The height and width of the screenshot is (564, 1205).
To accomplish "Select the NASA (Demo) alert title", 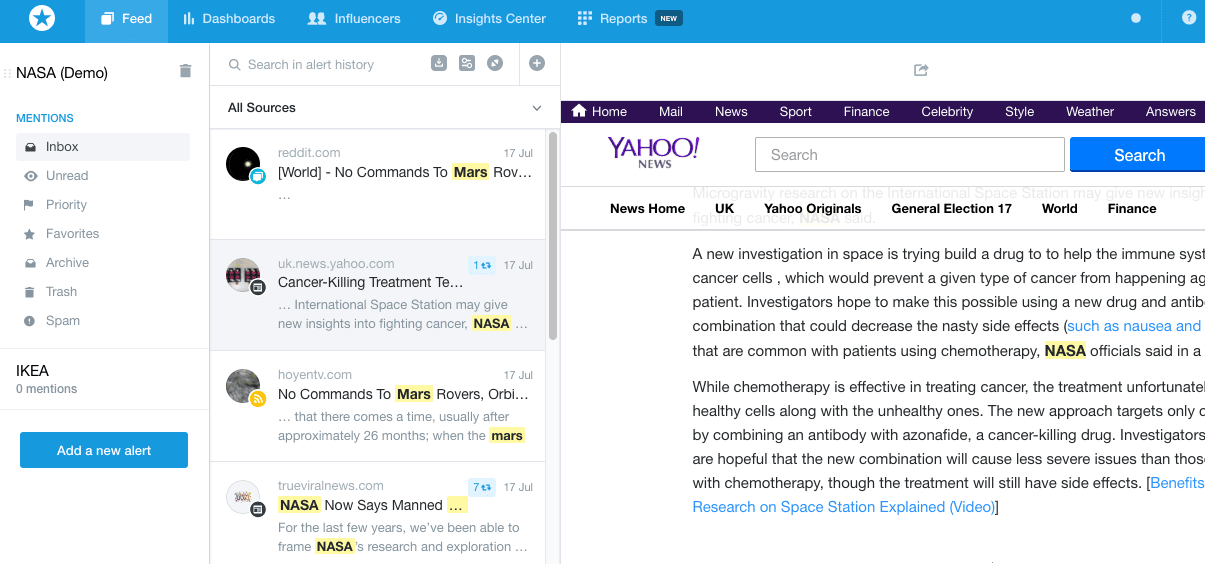I will [x=62, y=73].
